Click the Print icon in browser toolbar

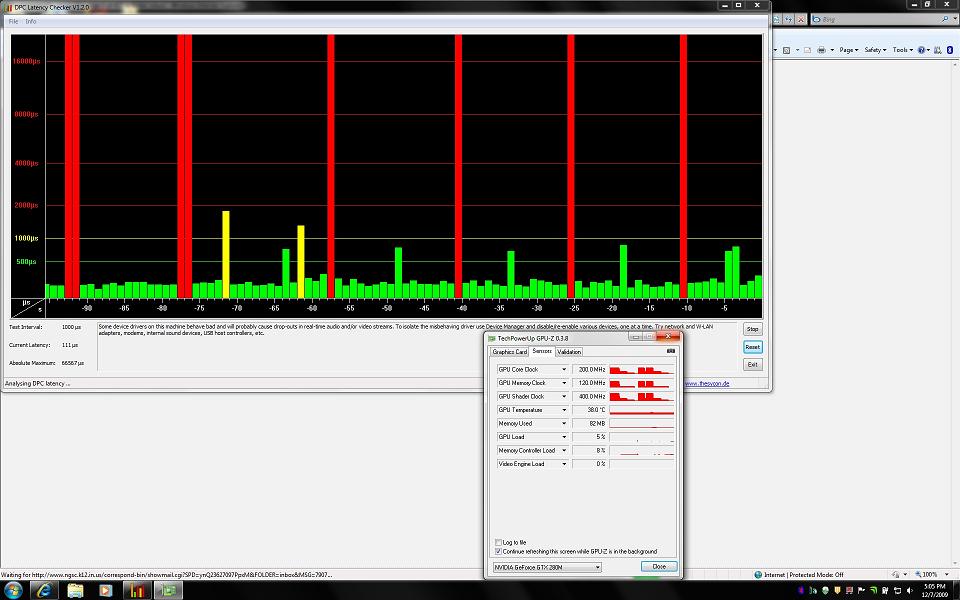(x=821, y=50)
